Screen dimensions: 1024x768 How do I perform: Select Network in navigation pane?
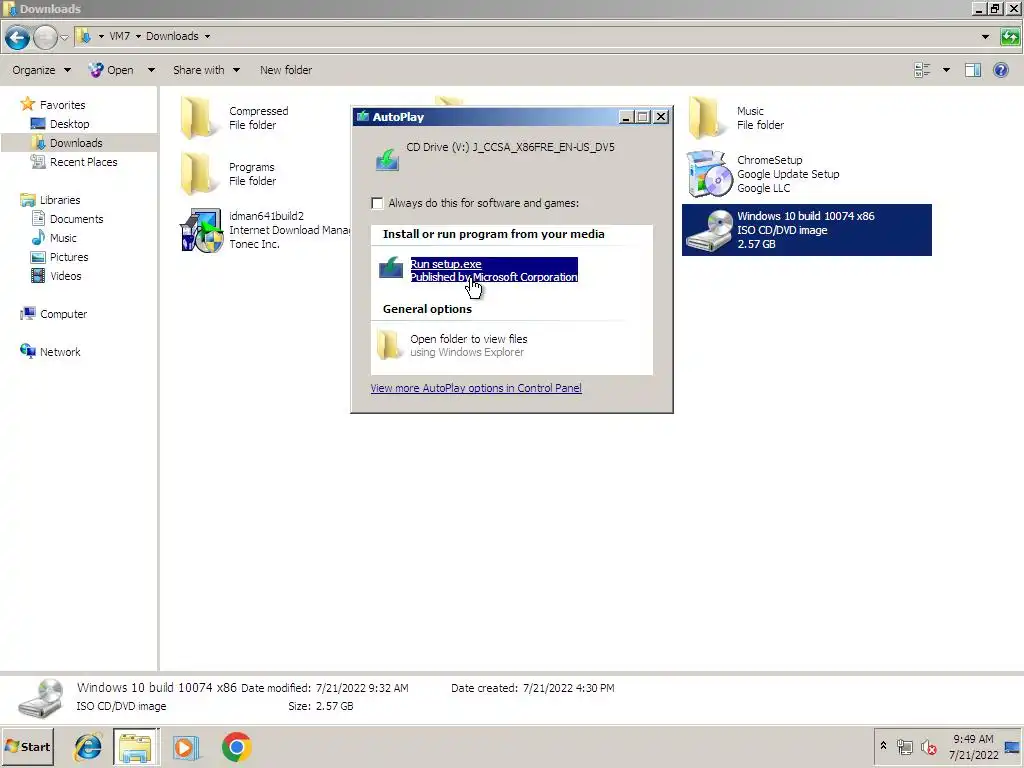tap(59, 351)
